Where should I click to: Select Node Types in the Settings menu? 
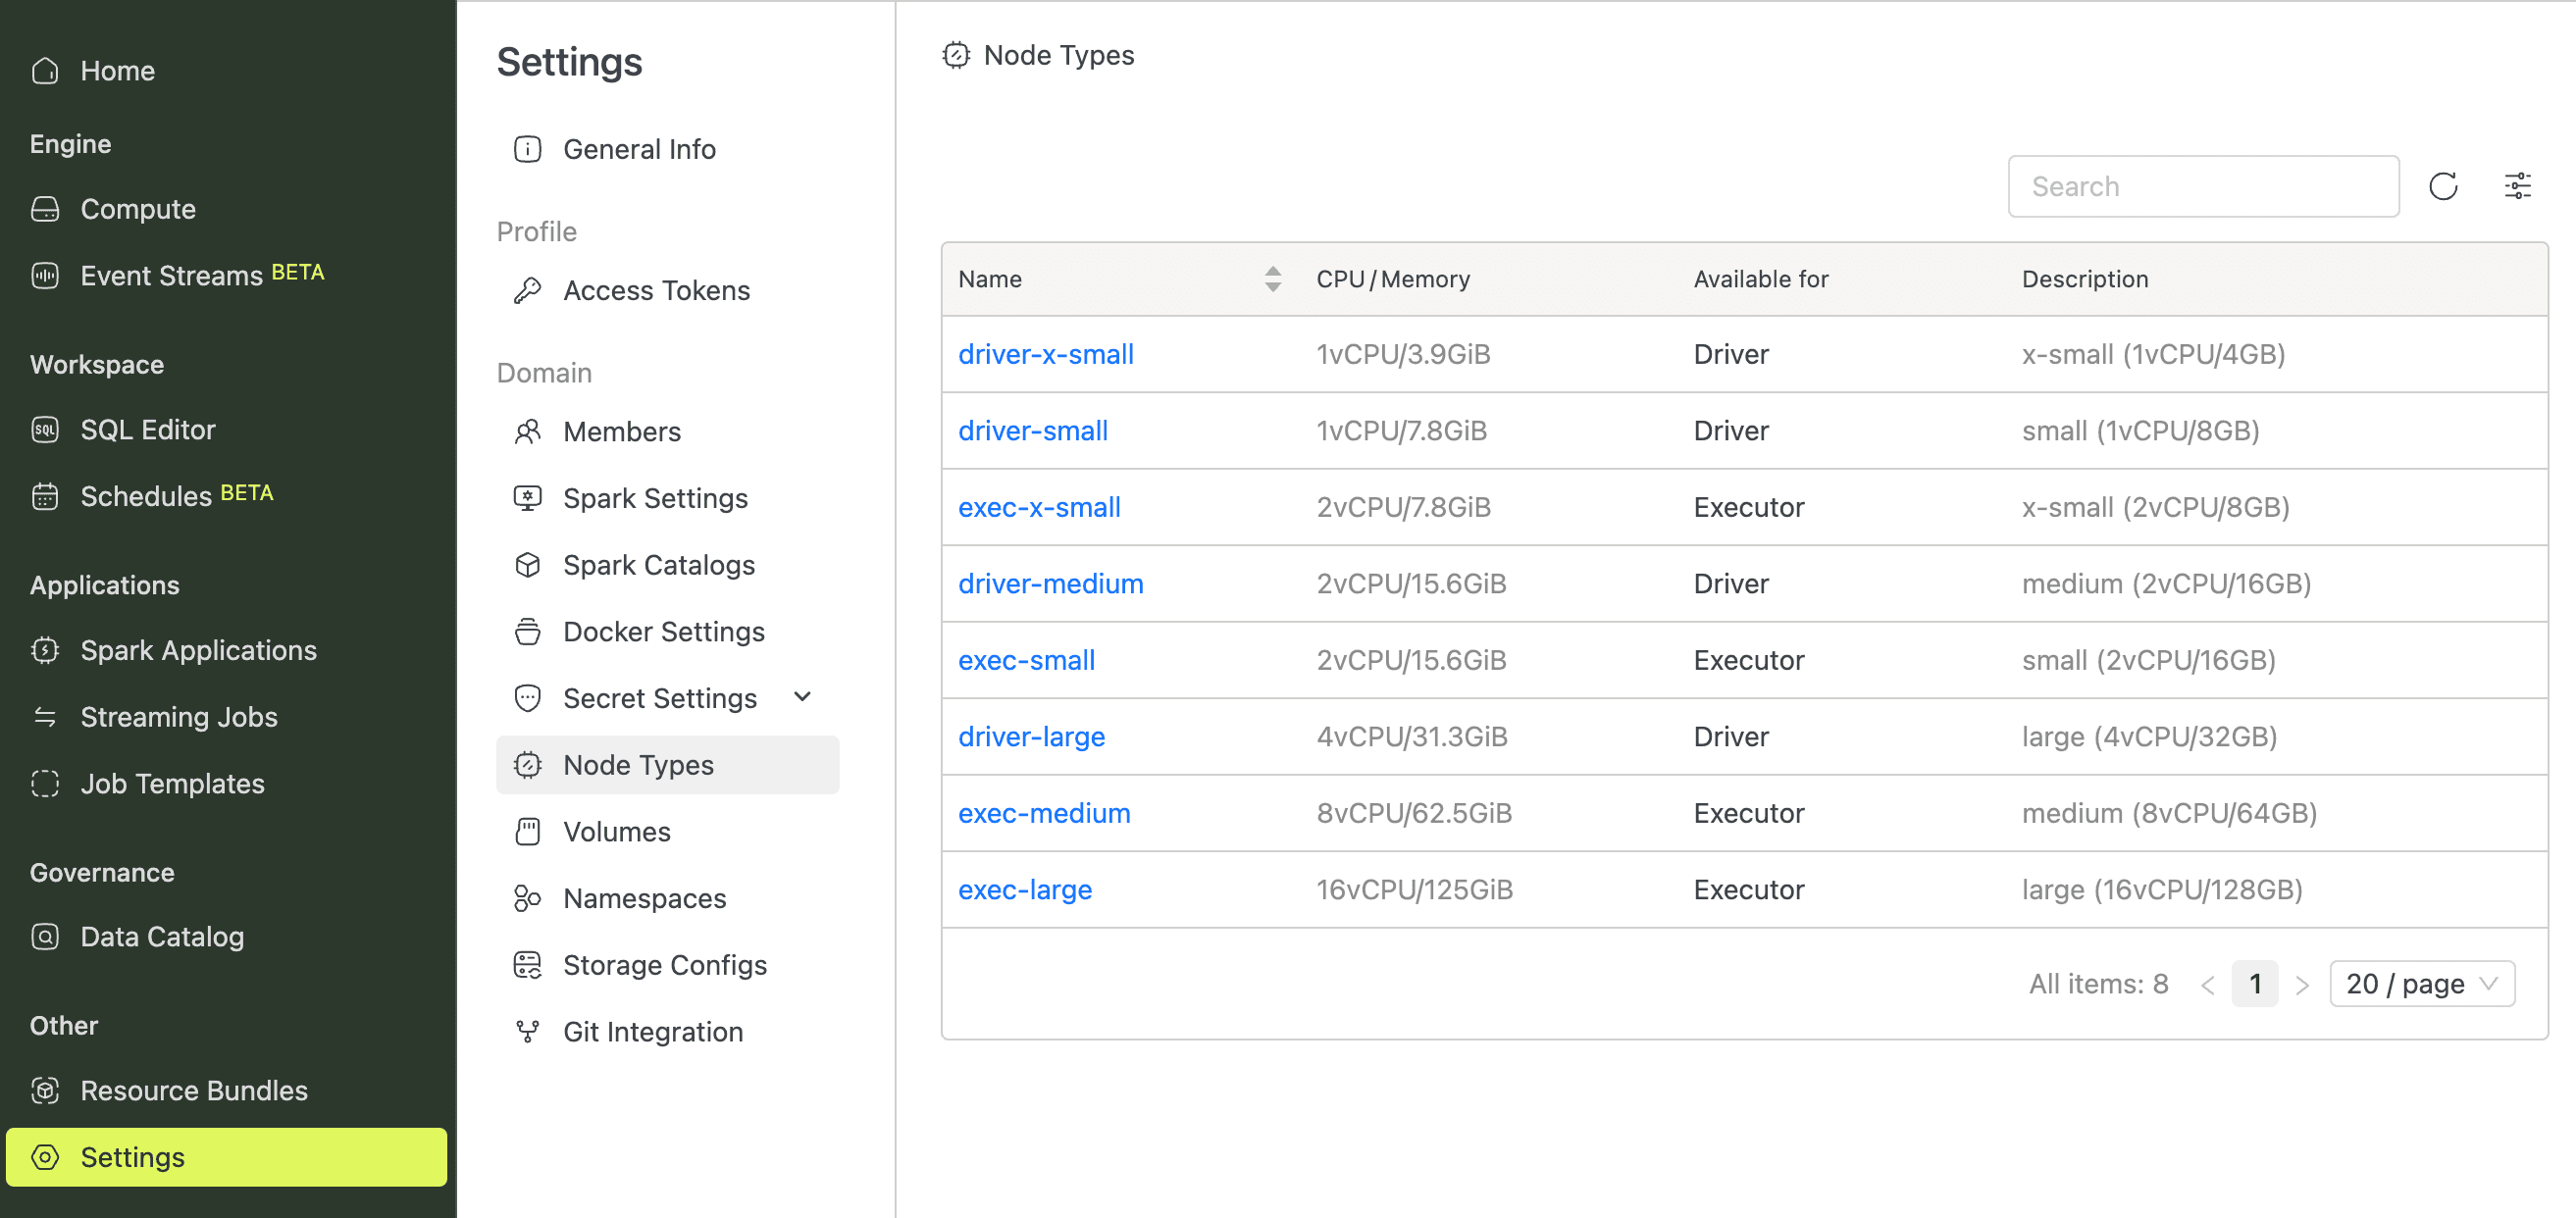[x=638, y=764]
